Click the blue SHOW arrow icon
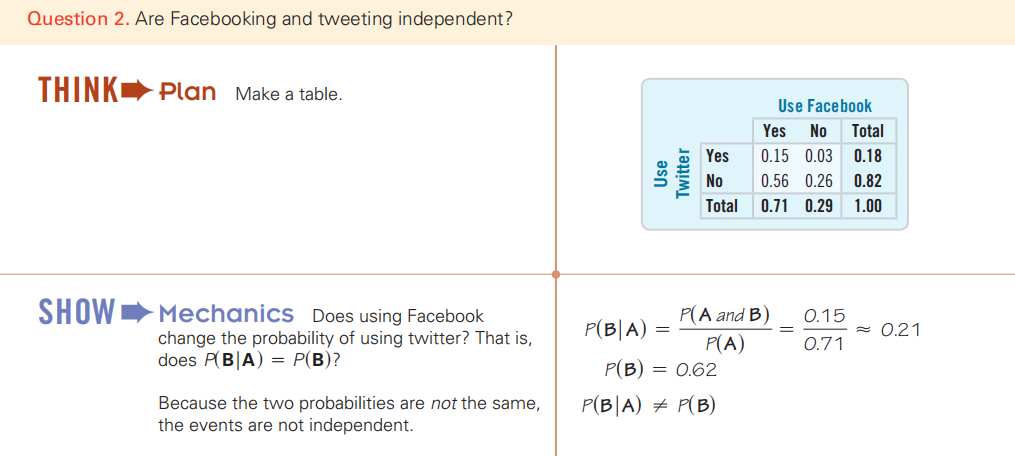Viewport: 1015px width, 456px height. pyautogui.click(x=137, y=312)
